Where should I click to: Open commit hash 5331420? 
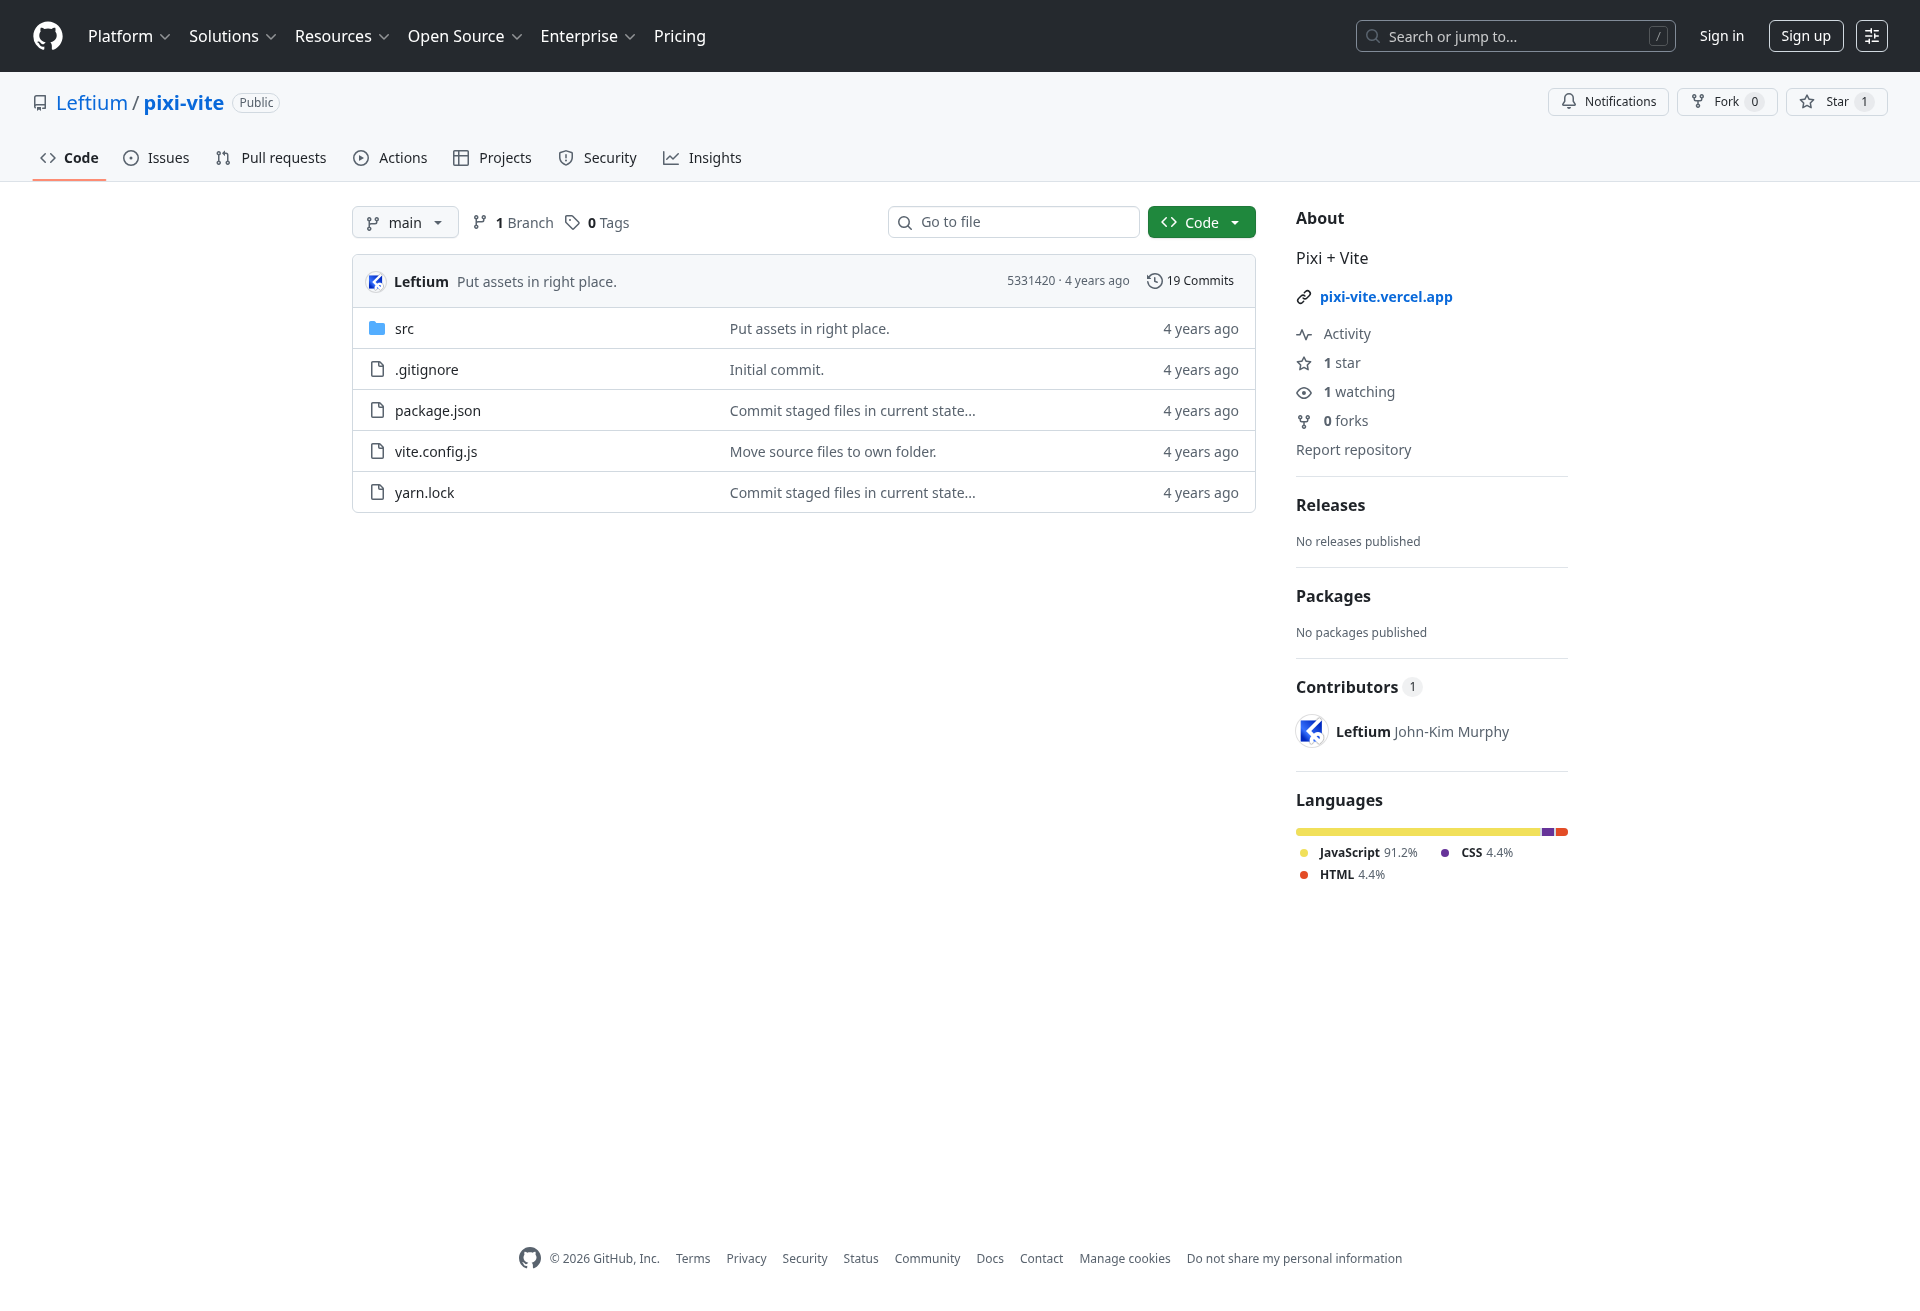click(1031, 281)
